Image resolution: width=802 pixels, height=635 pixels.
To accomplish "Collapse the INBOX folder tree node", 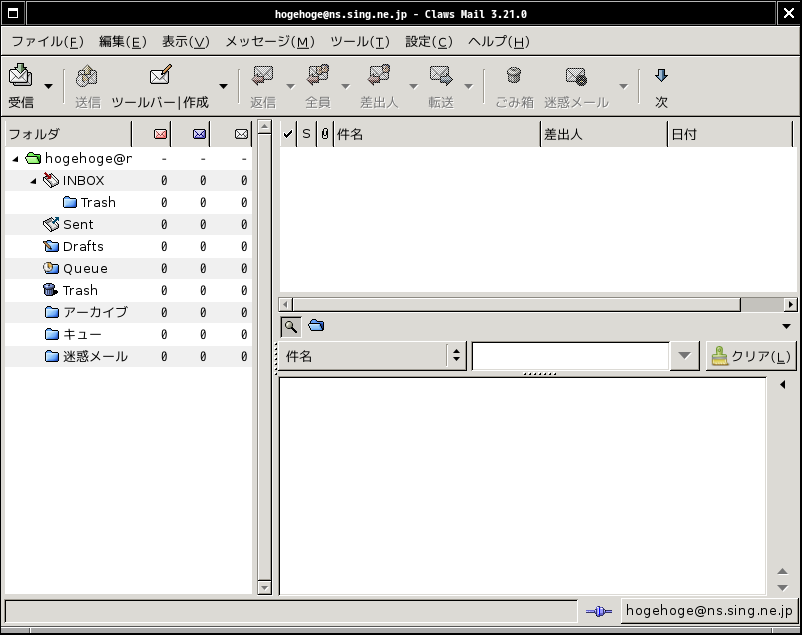I will point(33,181).
